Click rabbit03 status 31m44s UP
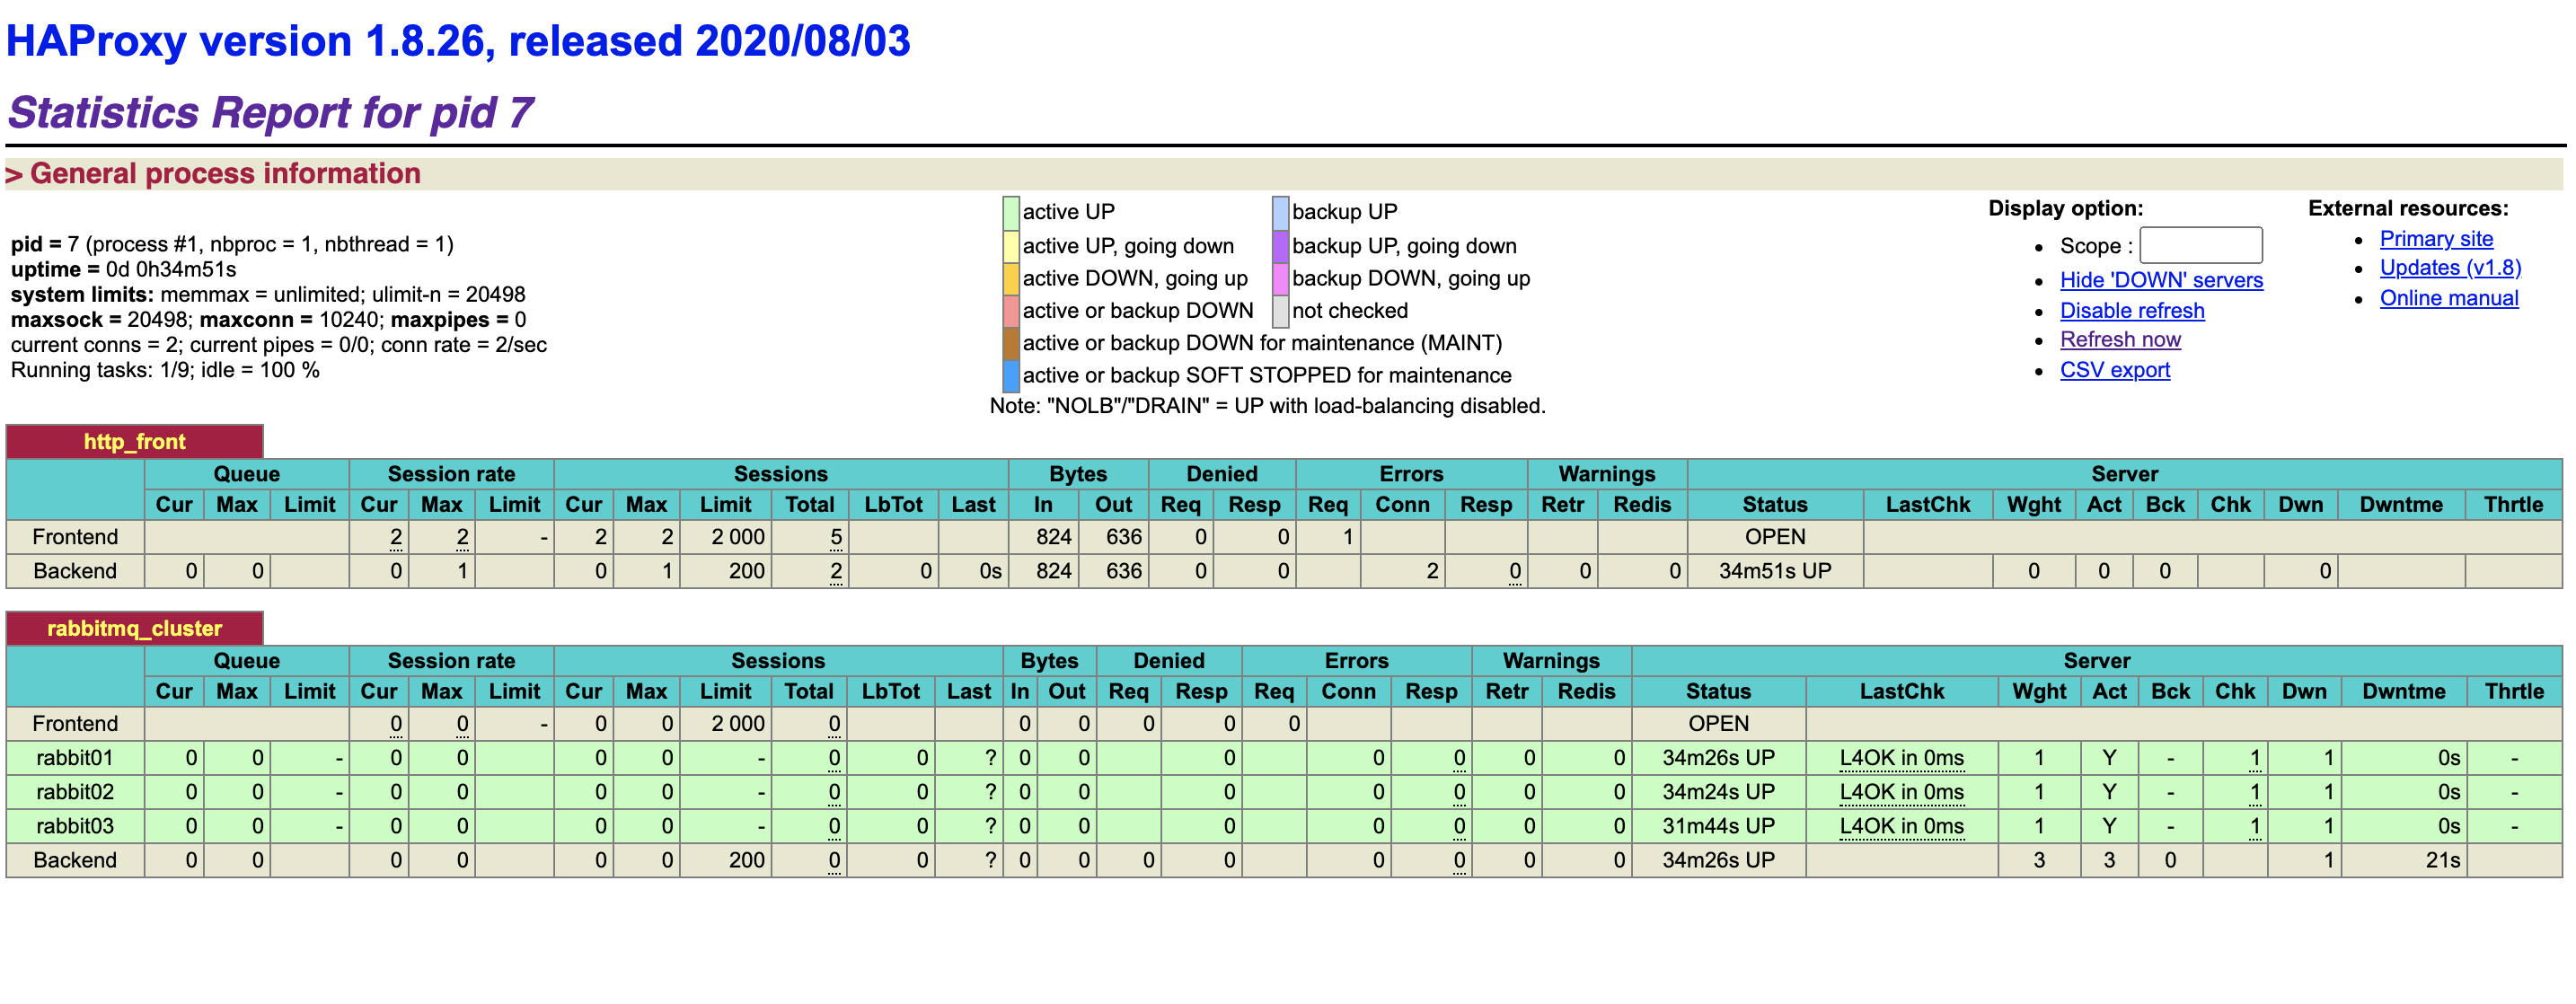Screen dimensions: 2576x1004 (1718, 826)
